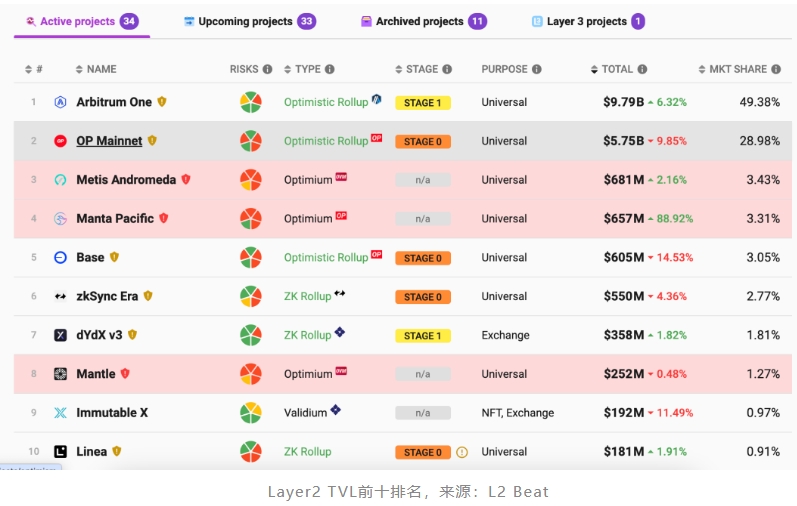Click the n/a stage badge for Immutable X

(x=423, y=413)
